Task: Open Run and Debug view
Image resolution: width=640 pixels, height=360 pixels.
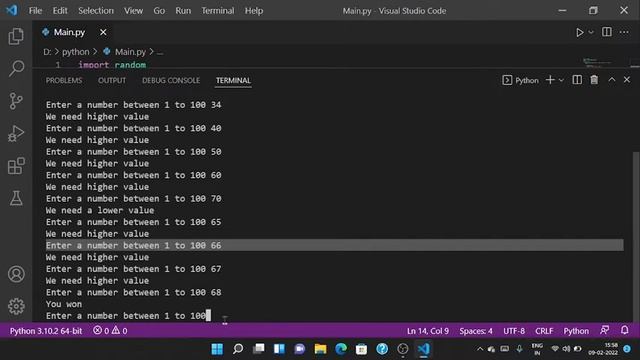Action: point(16,133)
